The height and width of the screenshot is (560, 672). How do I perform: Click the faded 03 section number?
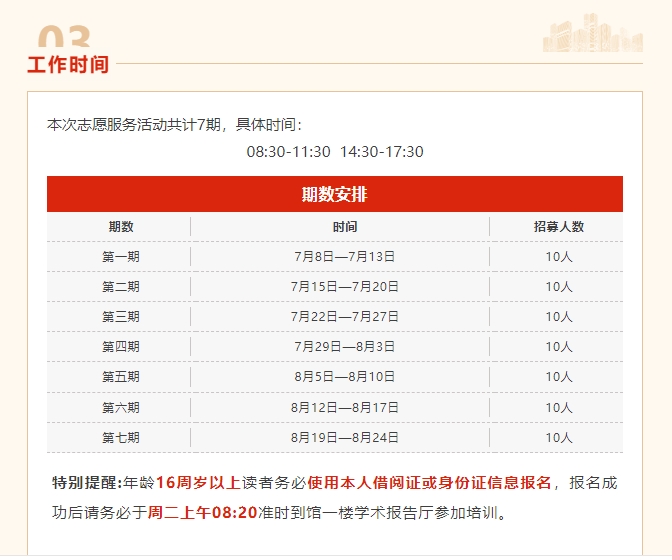click(65, 40)
